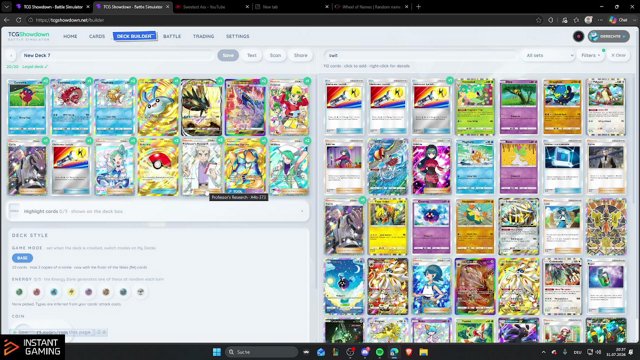Select the Darkness energy type icon
Image resolution: width=640 pixels, height=360 pixels.
(123, 292)
